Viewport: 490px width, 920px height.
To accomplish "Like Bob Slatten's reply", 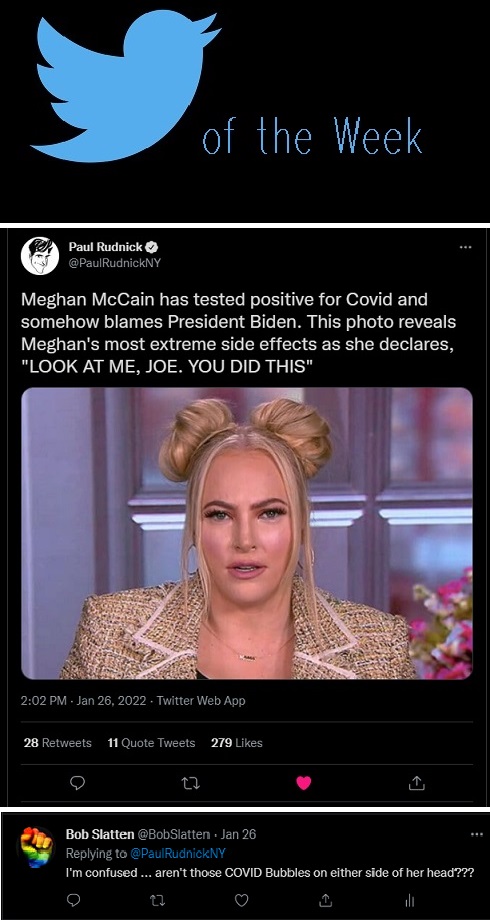I will [x=242, y=900].
